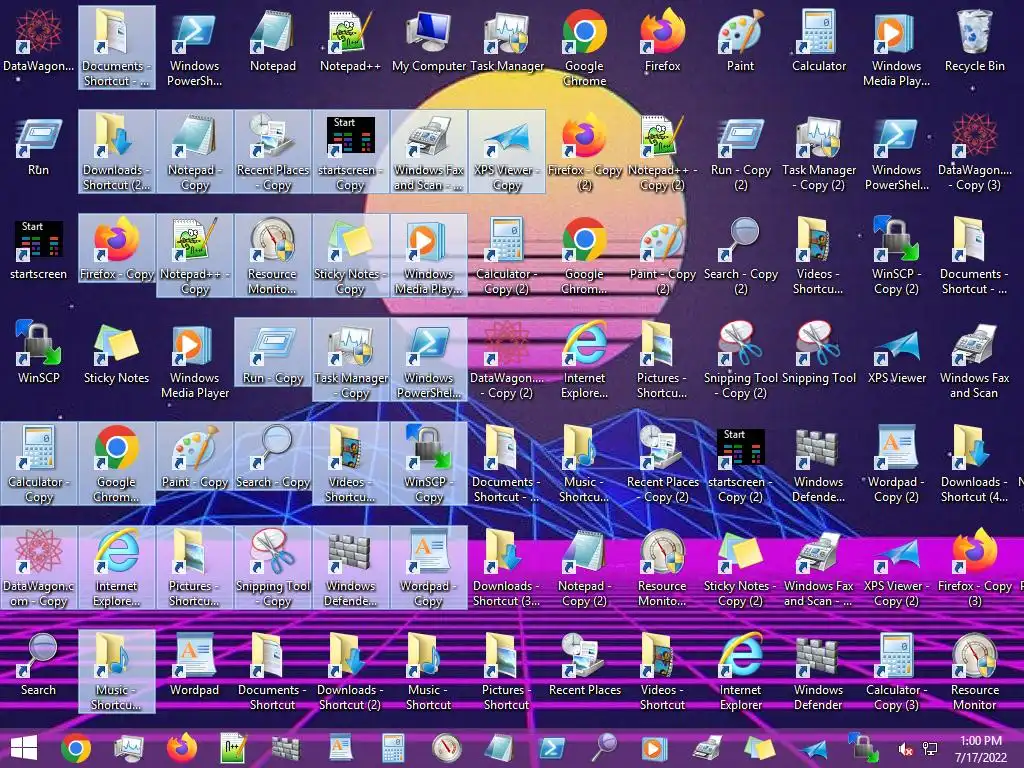Open Resource Monitor from the taskbar
1024x768 pixels.
(447, 748)
